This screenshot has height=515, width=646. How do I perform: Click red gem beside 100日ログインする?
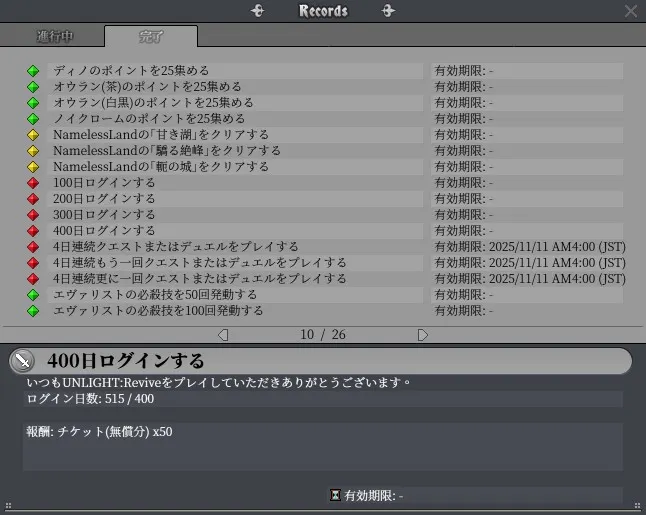coord(33,183)
